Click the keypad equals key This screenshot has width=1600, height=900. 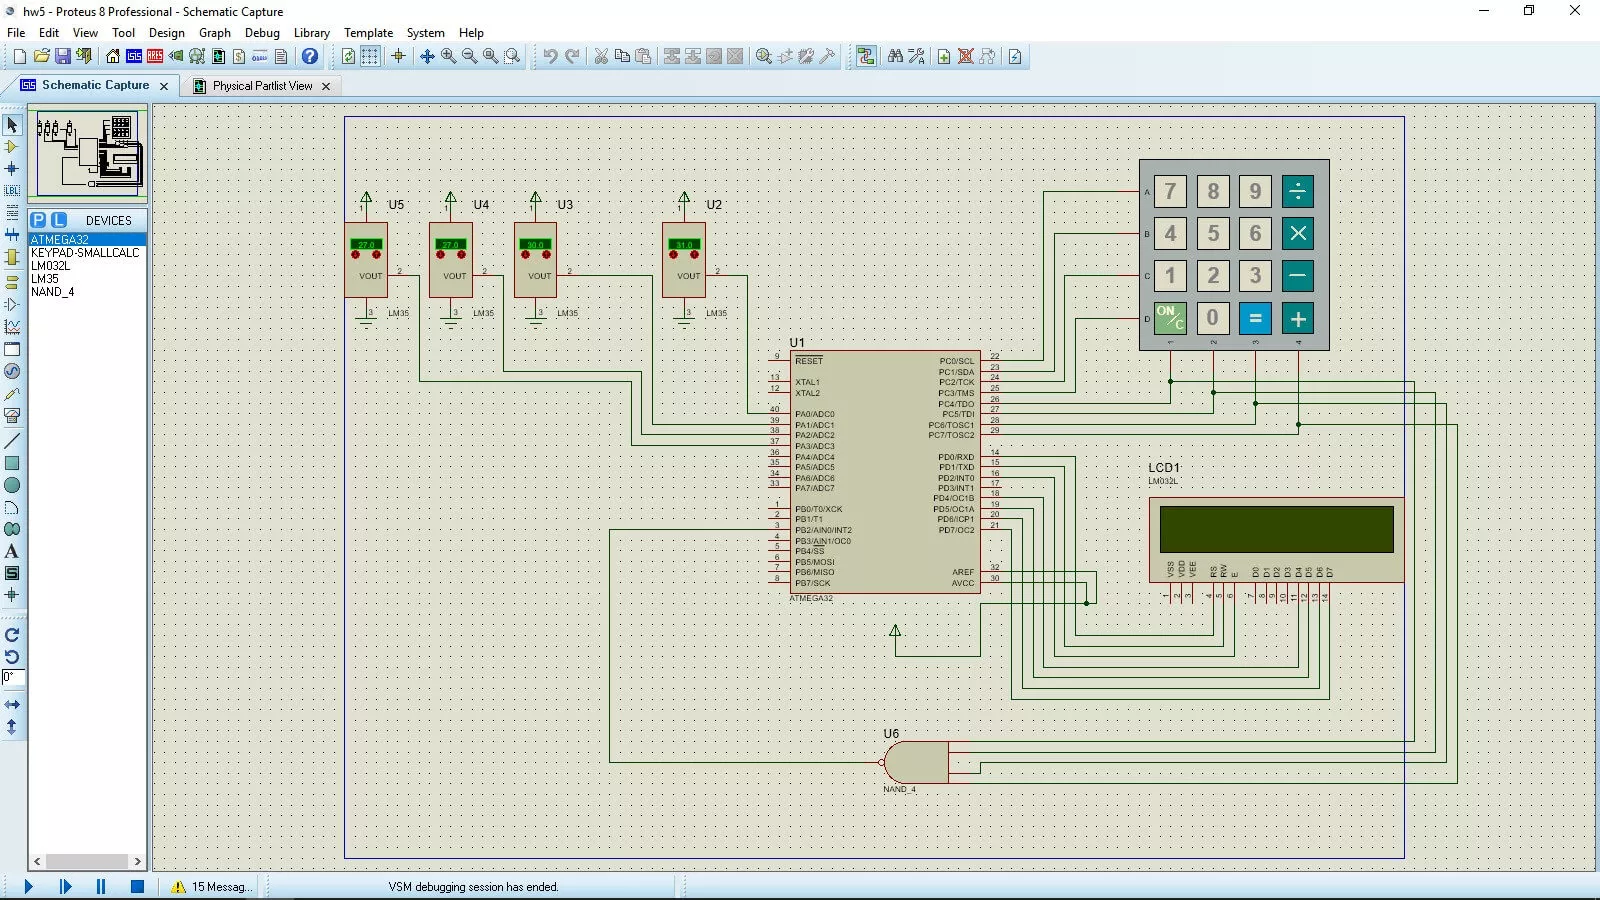coord(1256,319)
